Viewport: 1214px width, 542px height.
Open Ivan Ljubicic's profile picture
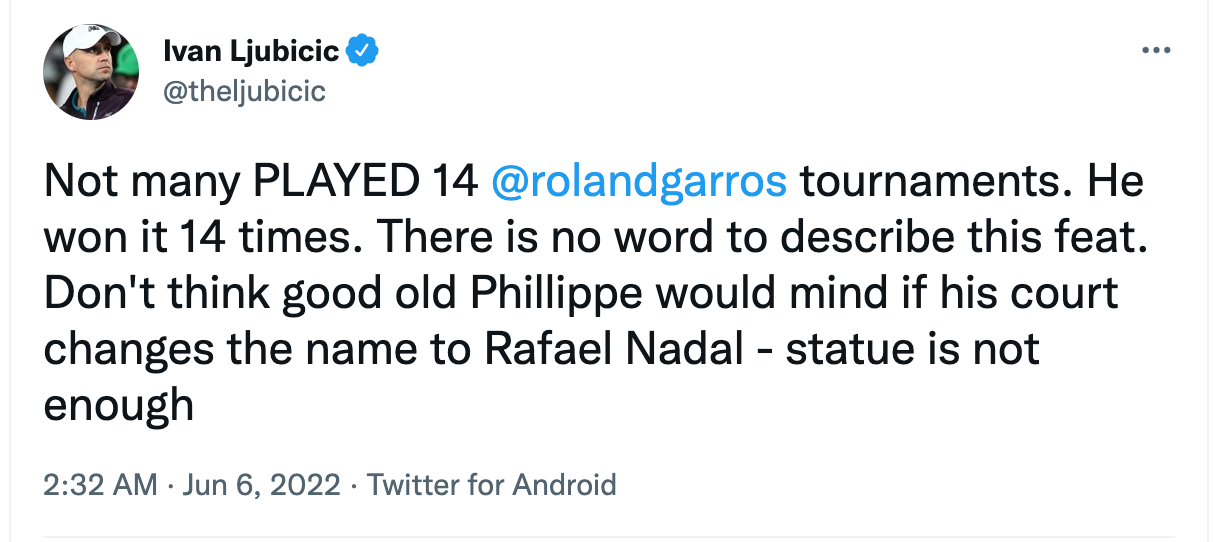pyautogui.click(x=89, y=72)
